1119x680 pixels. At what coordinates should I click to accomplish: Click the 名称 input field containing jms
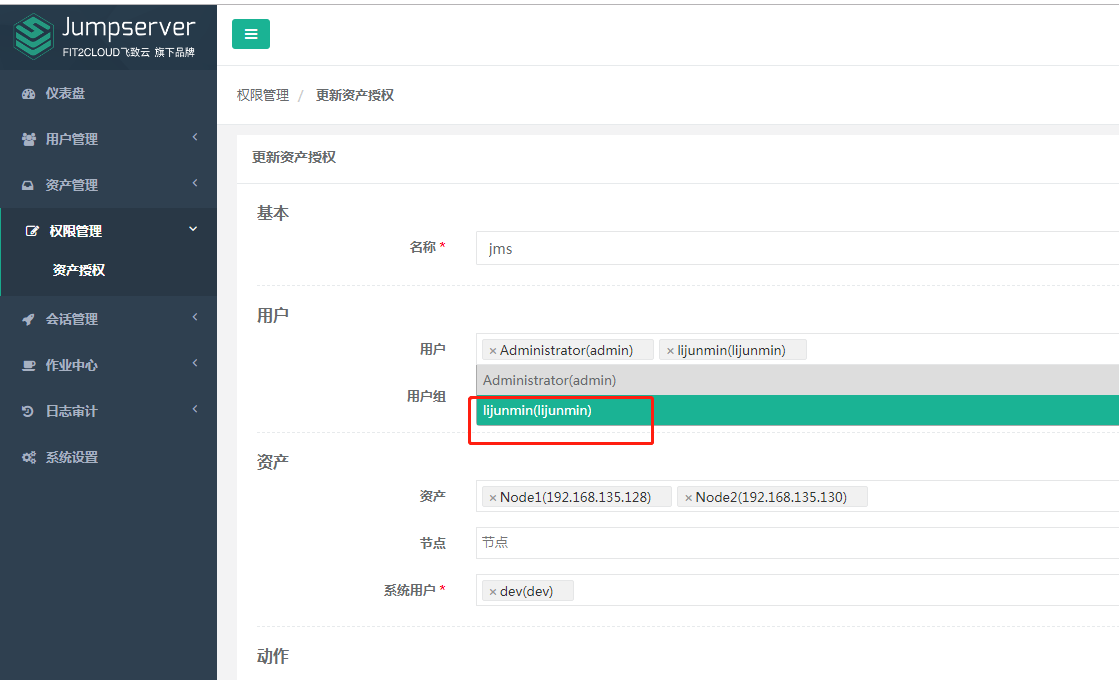[x=797, y=248]
